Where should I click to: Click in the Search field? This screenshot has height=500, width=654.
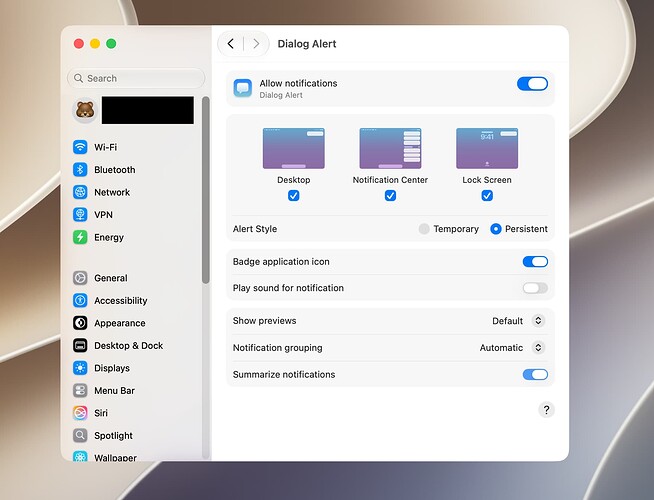point(136,78)
